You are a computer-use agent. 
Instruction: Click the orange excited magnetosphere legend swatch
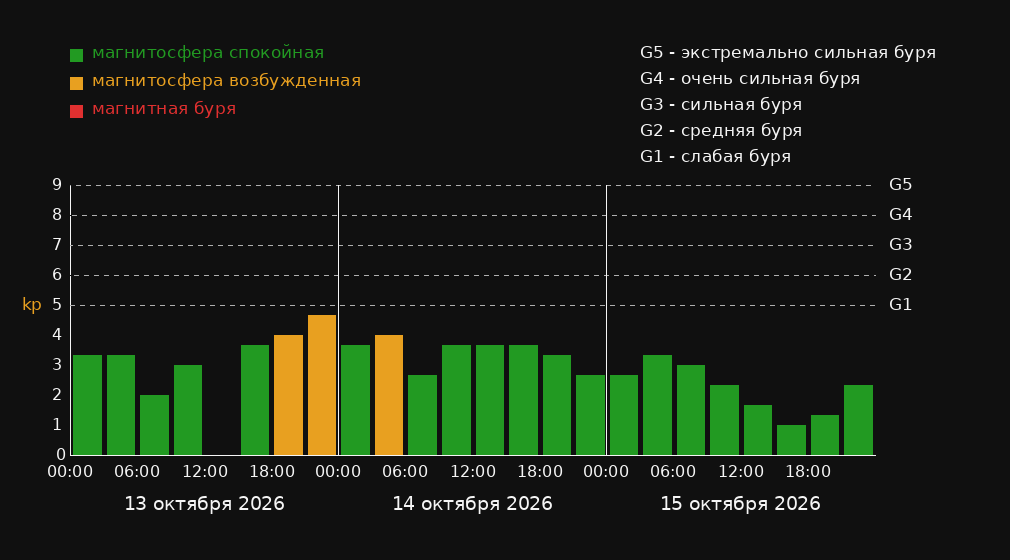(77, 83)
